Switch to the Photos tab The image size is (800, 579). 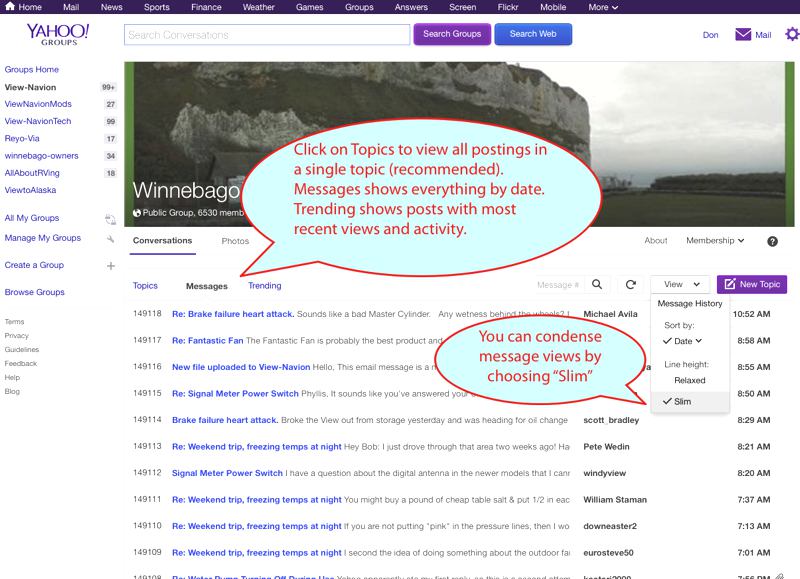pos(235,241)
